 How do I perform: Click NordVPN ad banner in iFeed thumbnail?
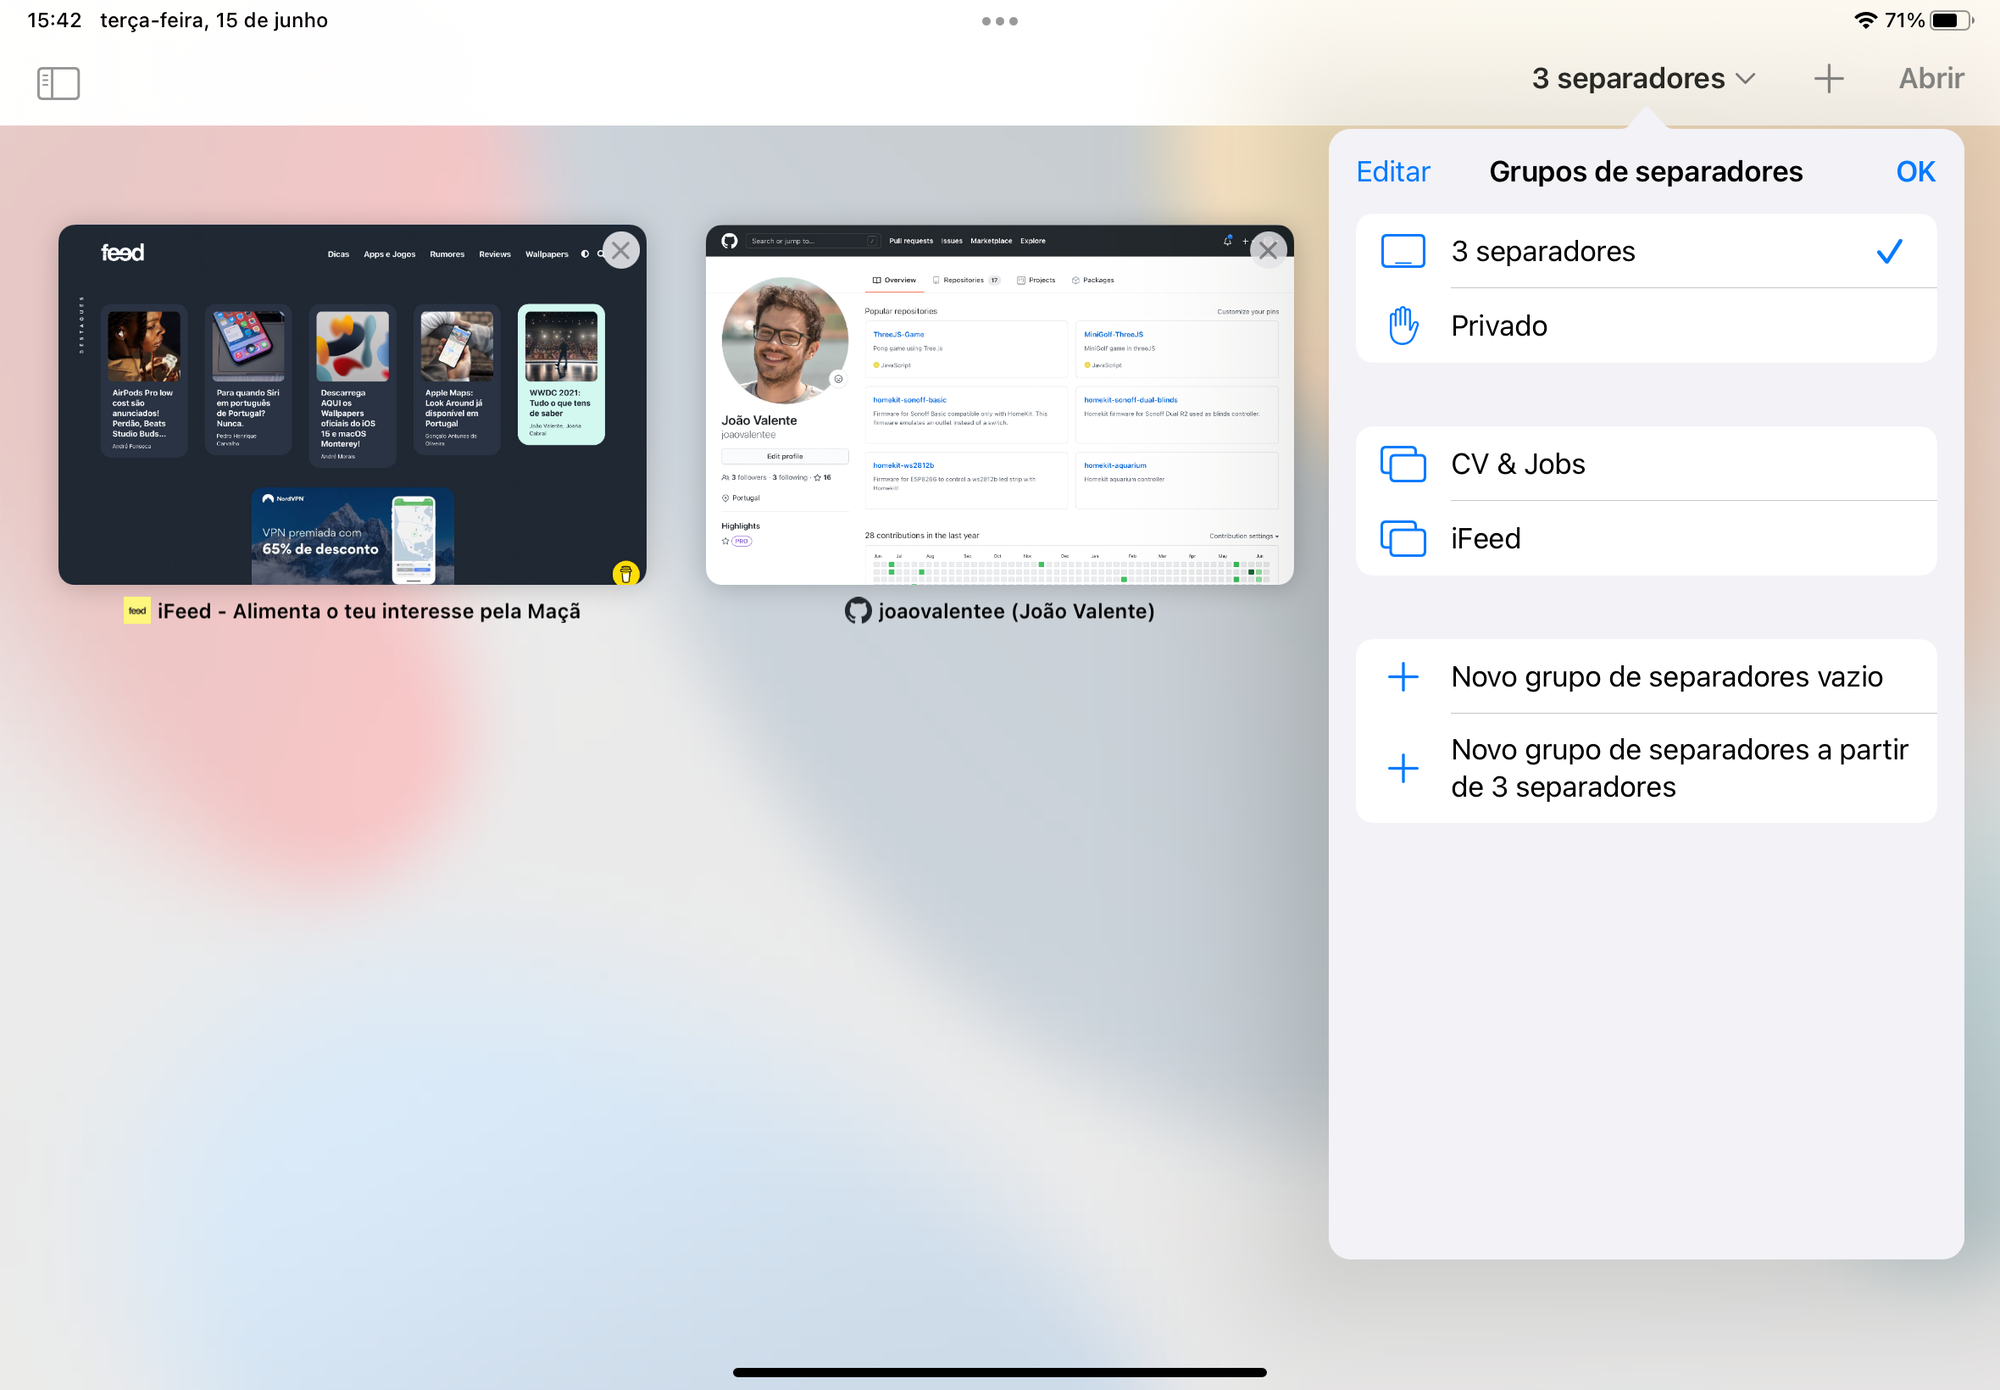tap(352, 536)
